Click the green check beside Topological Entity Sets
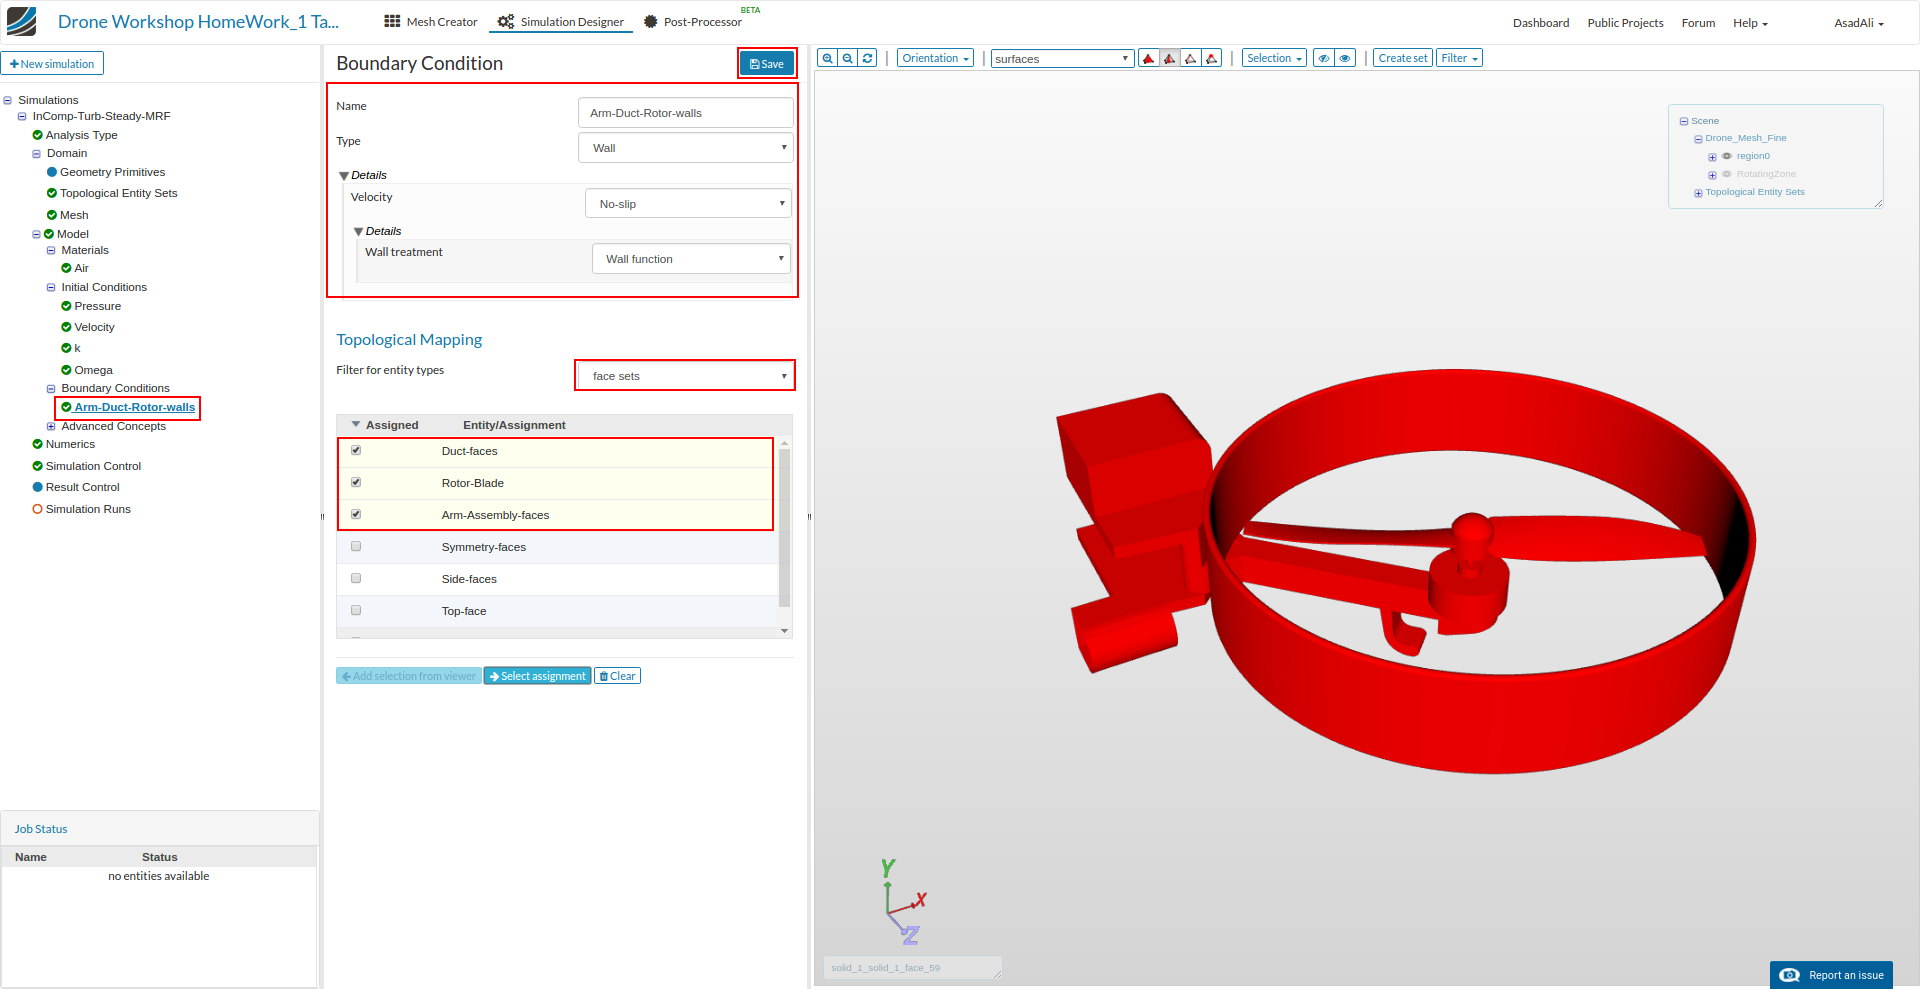 (x=52, y=193)
